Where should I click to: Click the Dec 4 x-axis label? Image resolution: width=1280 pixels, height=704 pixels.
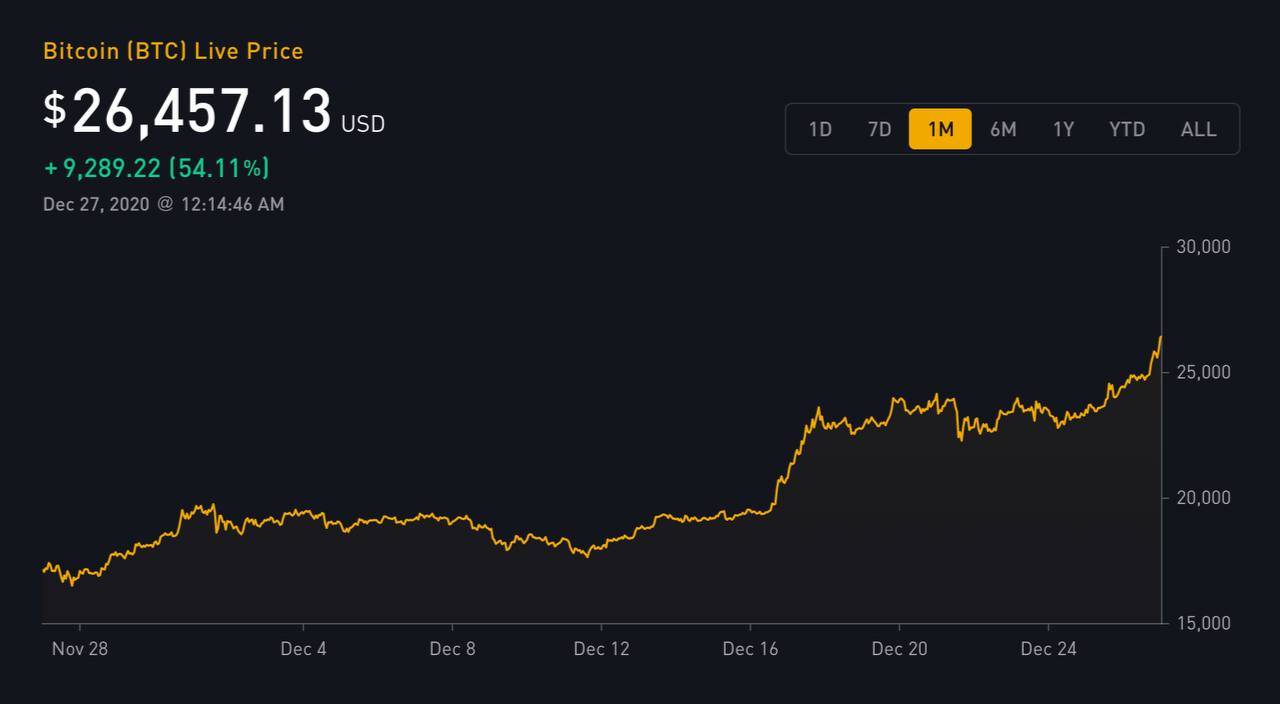coord(303,648)
